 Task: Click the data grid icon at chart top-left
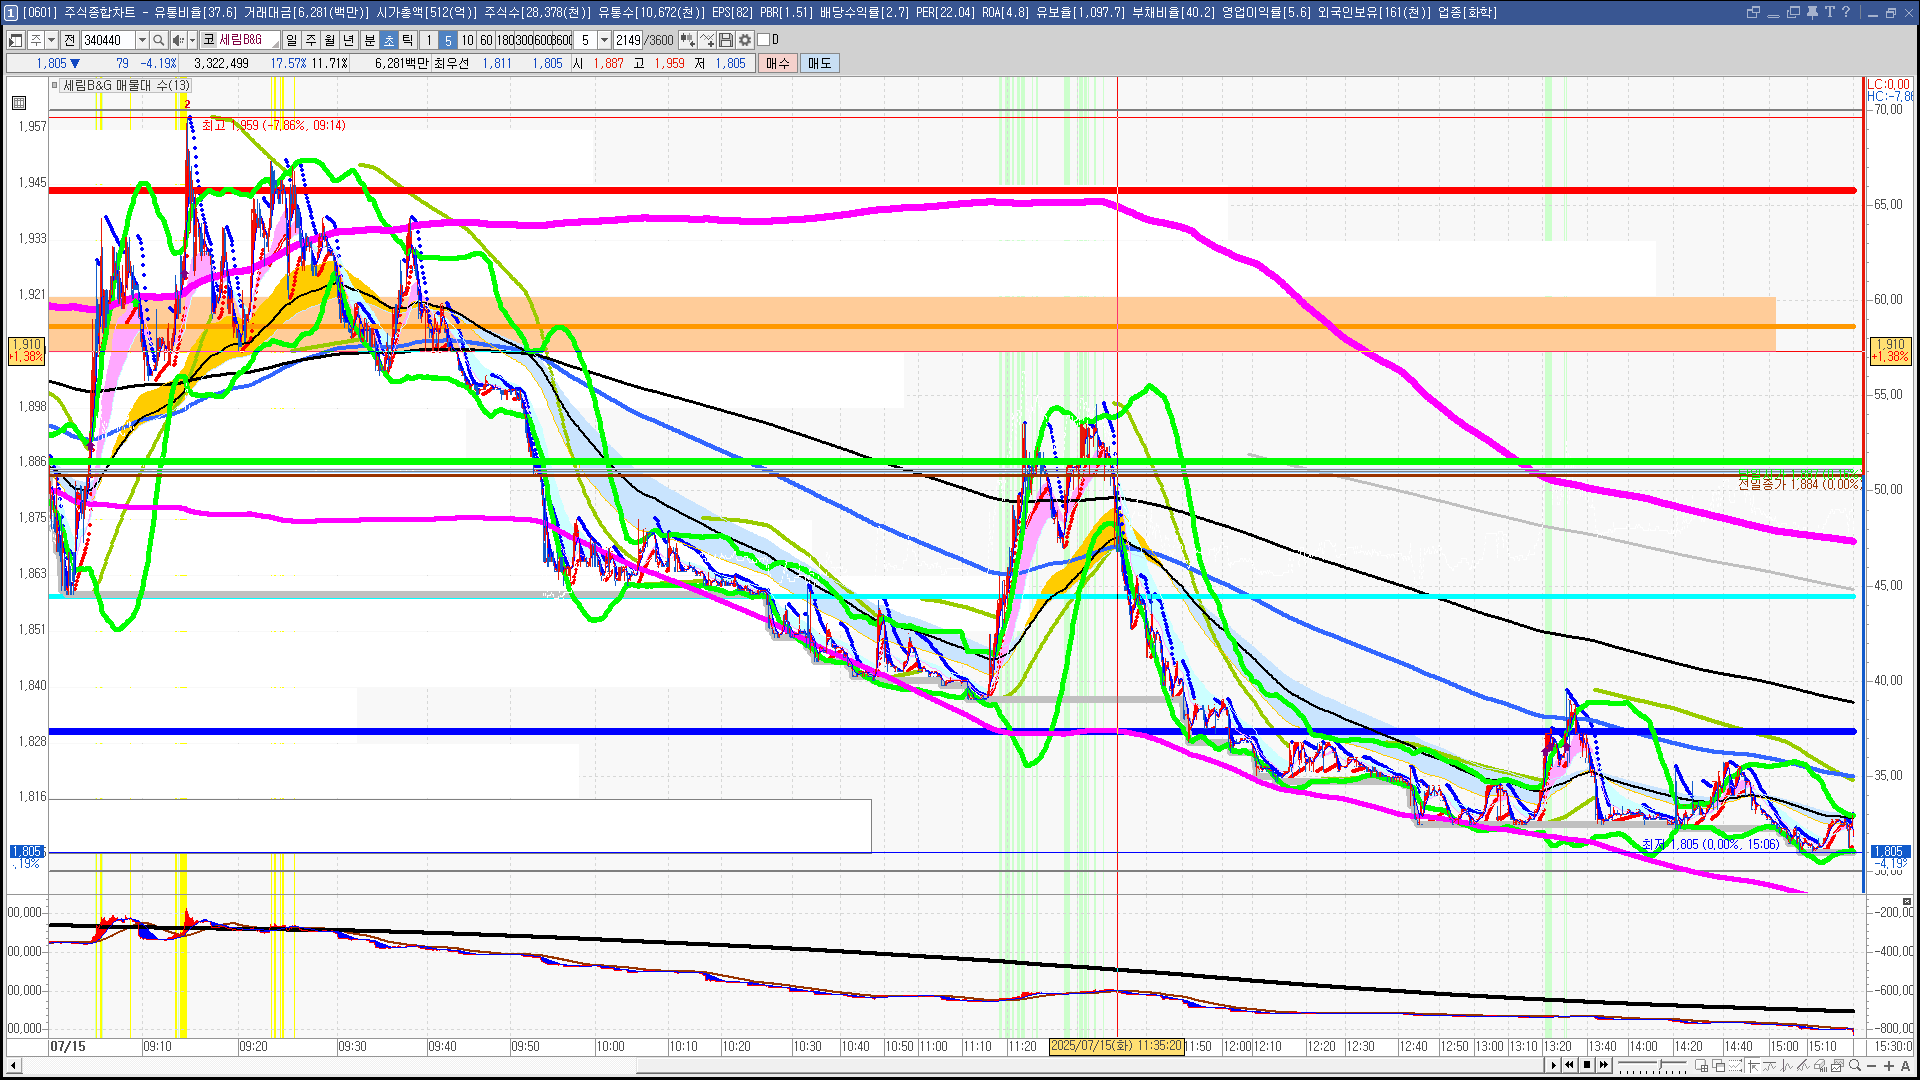pyautogui.click(x=19, y=102)
